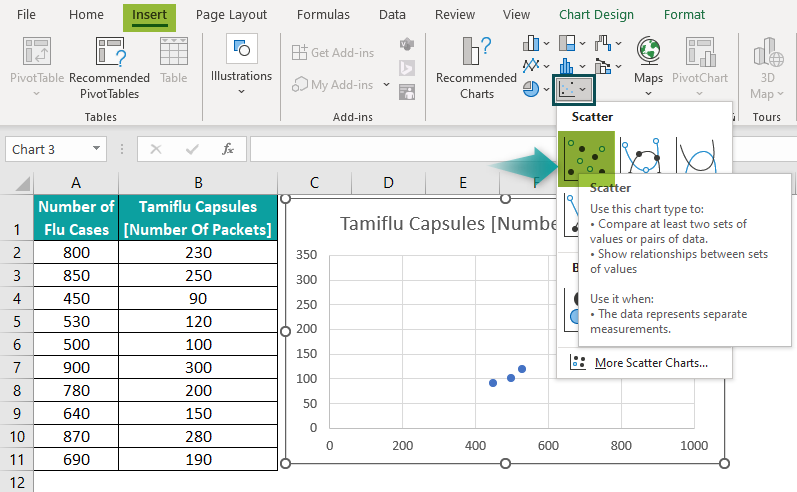Image resolution: width=797 pixels, height=492 pixels.
Task: Click the chart title Tamiflu Capsules
Action: pos(447,224)
